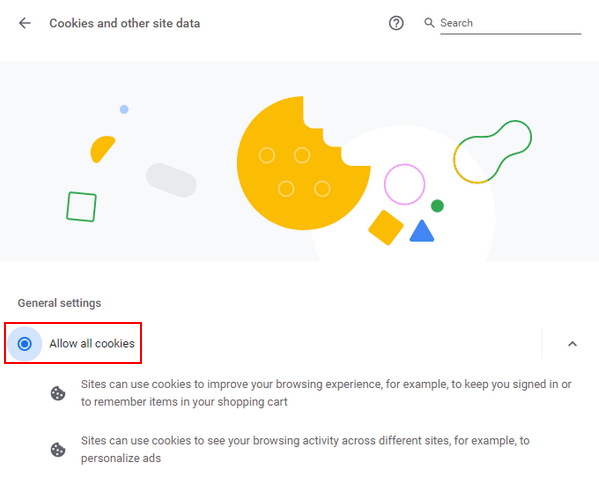Click the Cookies and other site data title
Screen dimensions: 599x478
[125, 23]
